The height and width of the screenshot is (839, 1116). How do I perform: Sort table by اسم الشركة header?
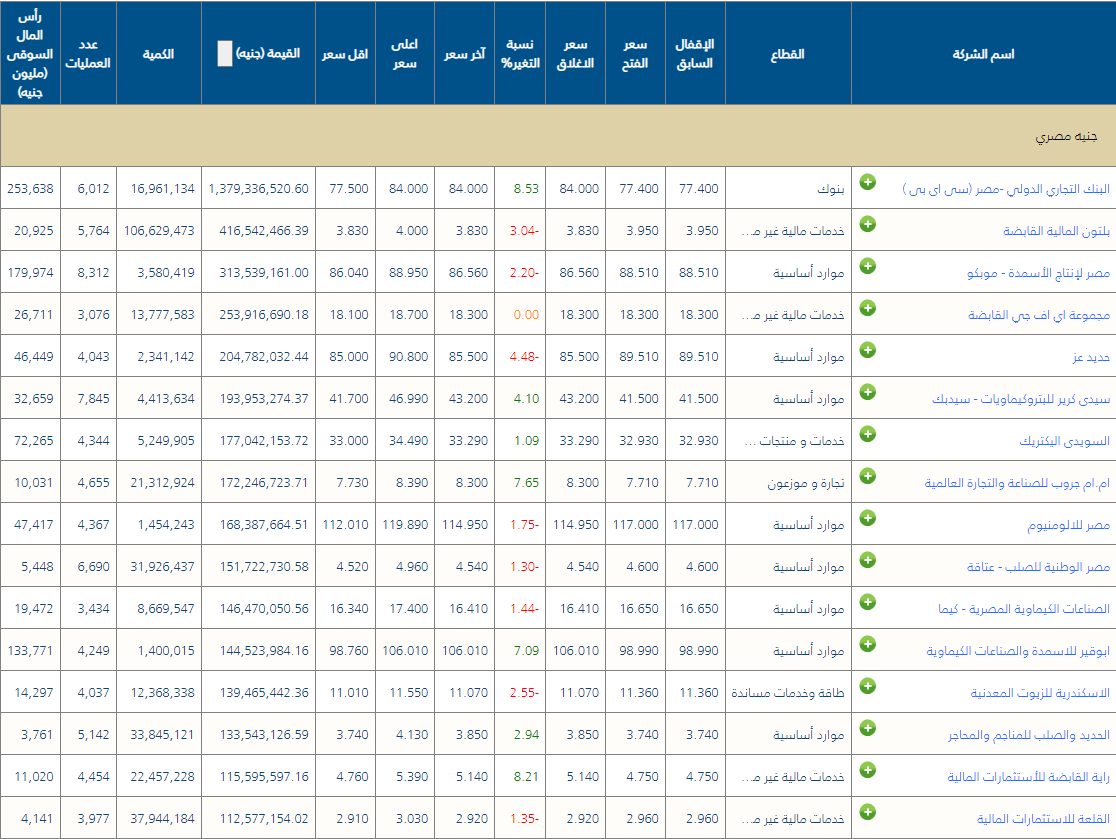click(x=982, y=54)
